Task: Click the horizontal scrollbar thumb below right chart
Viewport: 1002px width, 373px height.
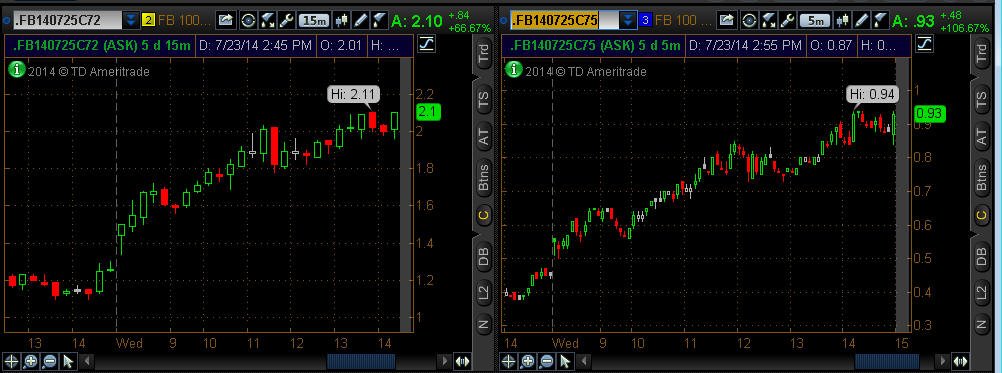Action: tap(887, 362)
